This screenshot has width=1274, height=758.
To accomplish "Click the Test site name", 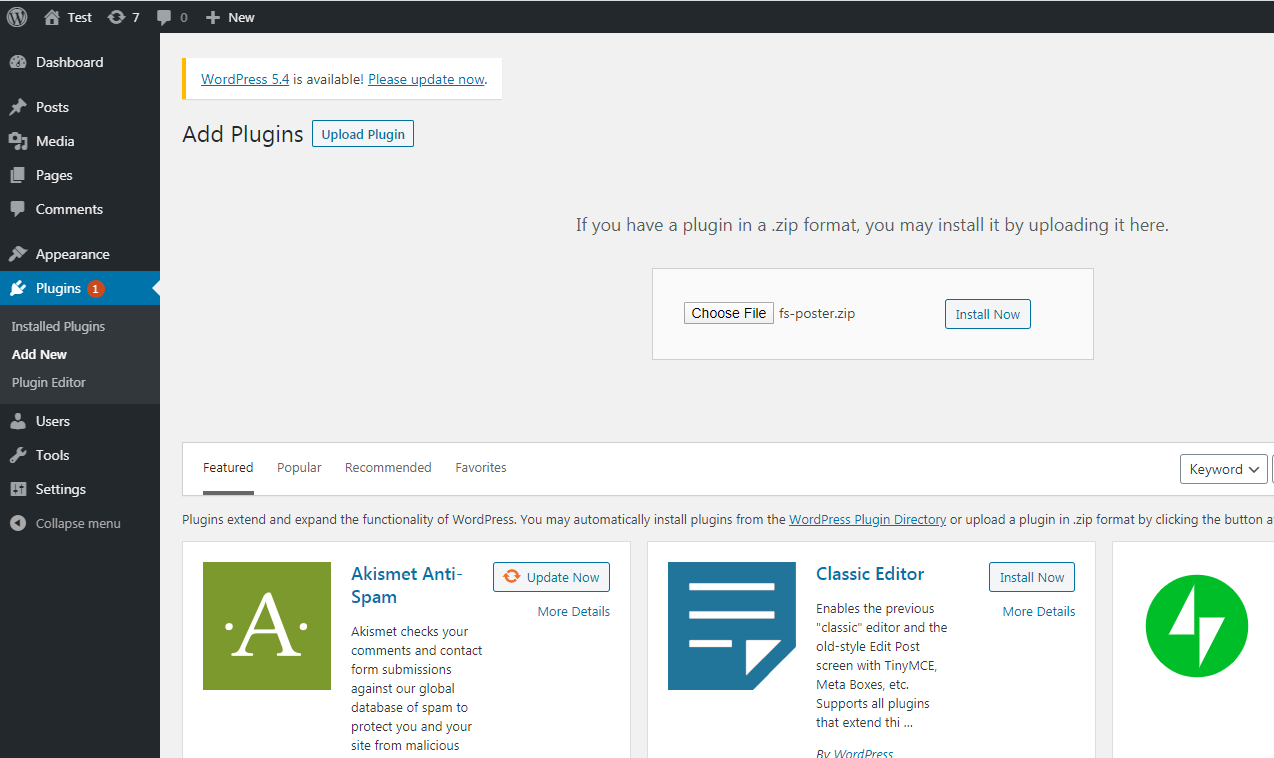I will [x=80, y=17].
